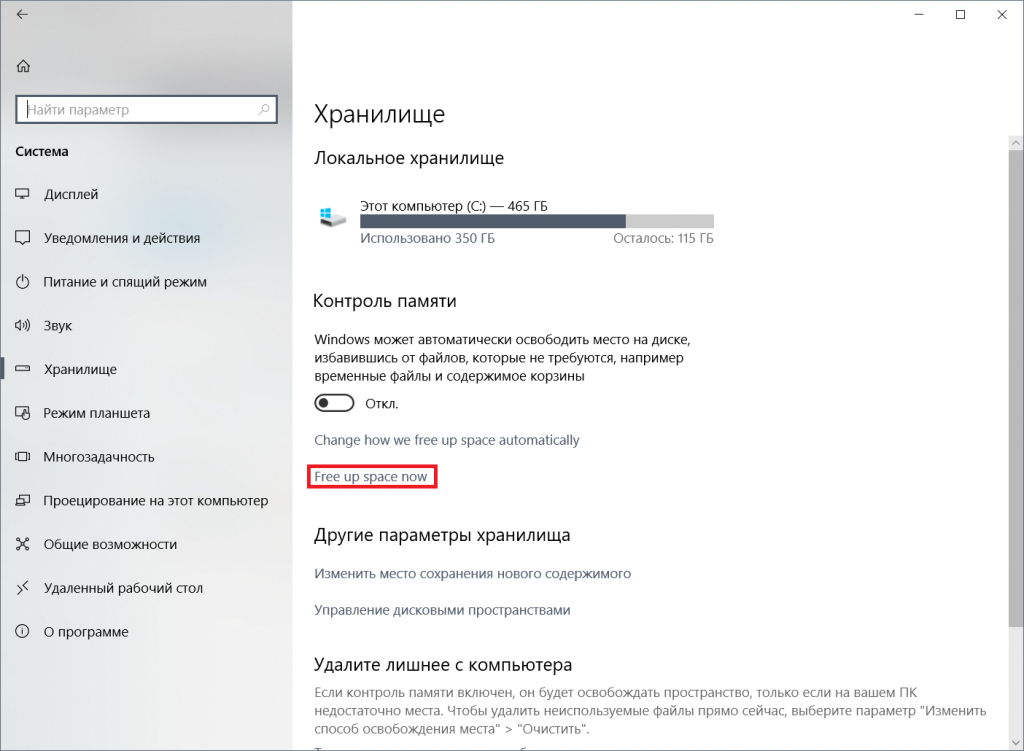Open О программе page
The width and height of the screenshot is (1024, 751).
86,631
